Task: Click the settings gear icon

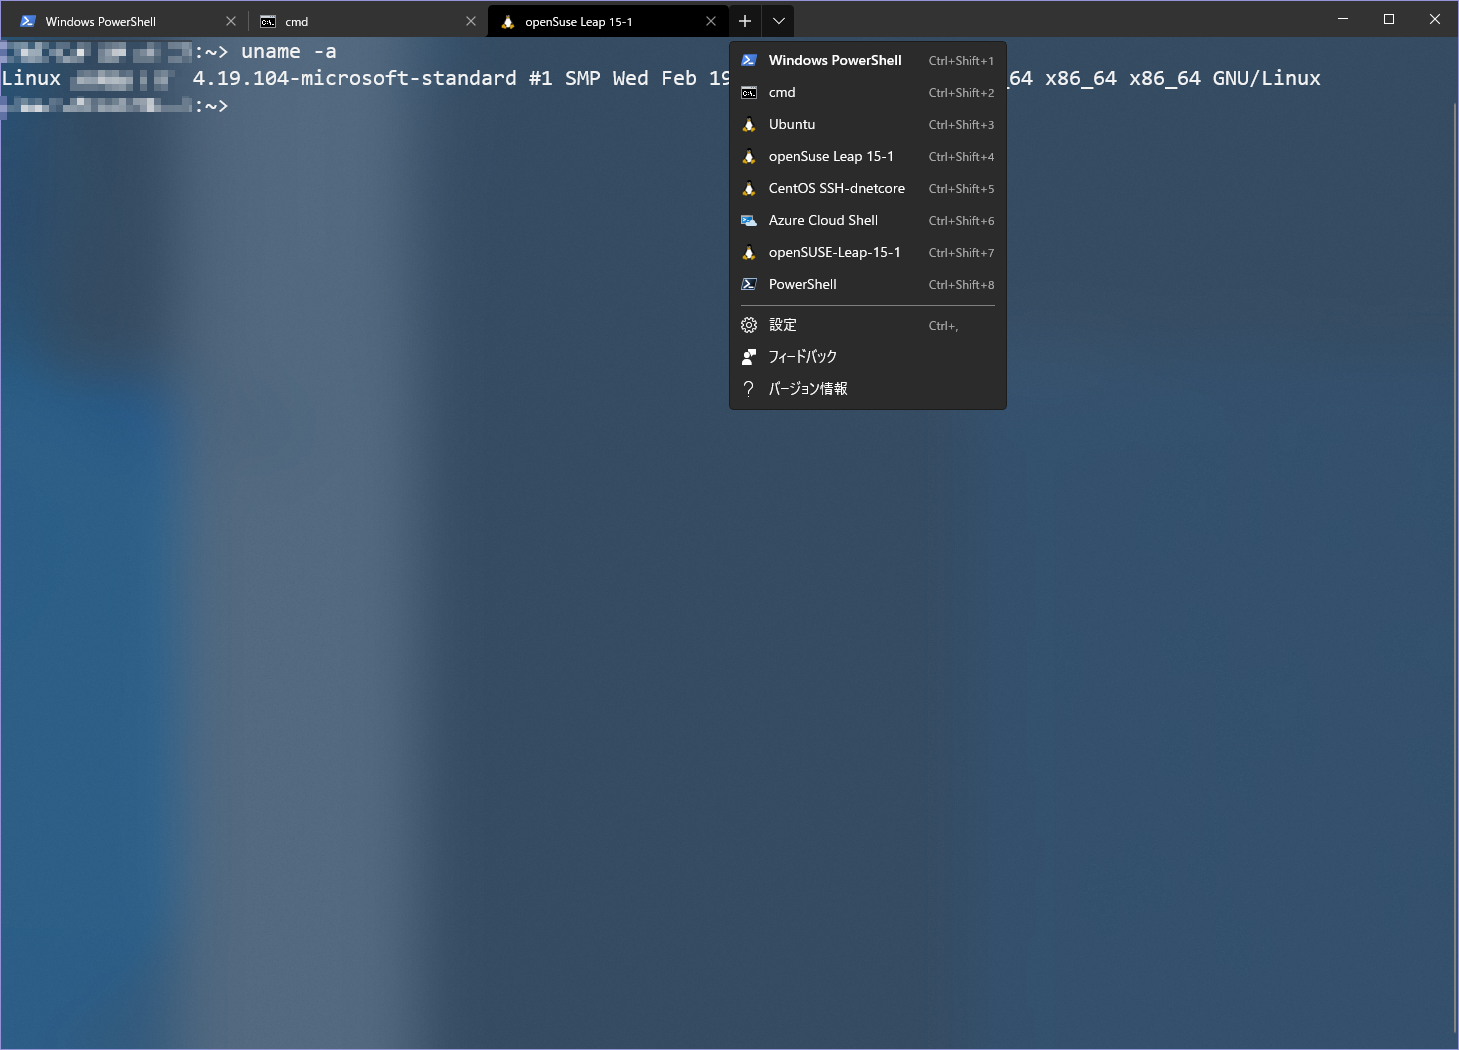Action: click(x=749, y=325)
